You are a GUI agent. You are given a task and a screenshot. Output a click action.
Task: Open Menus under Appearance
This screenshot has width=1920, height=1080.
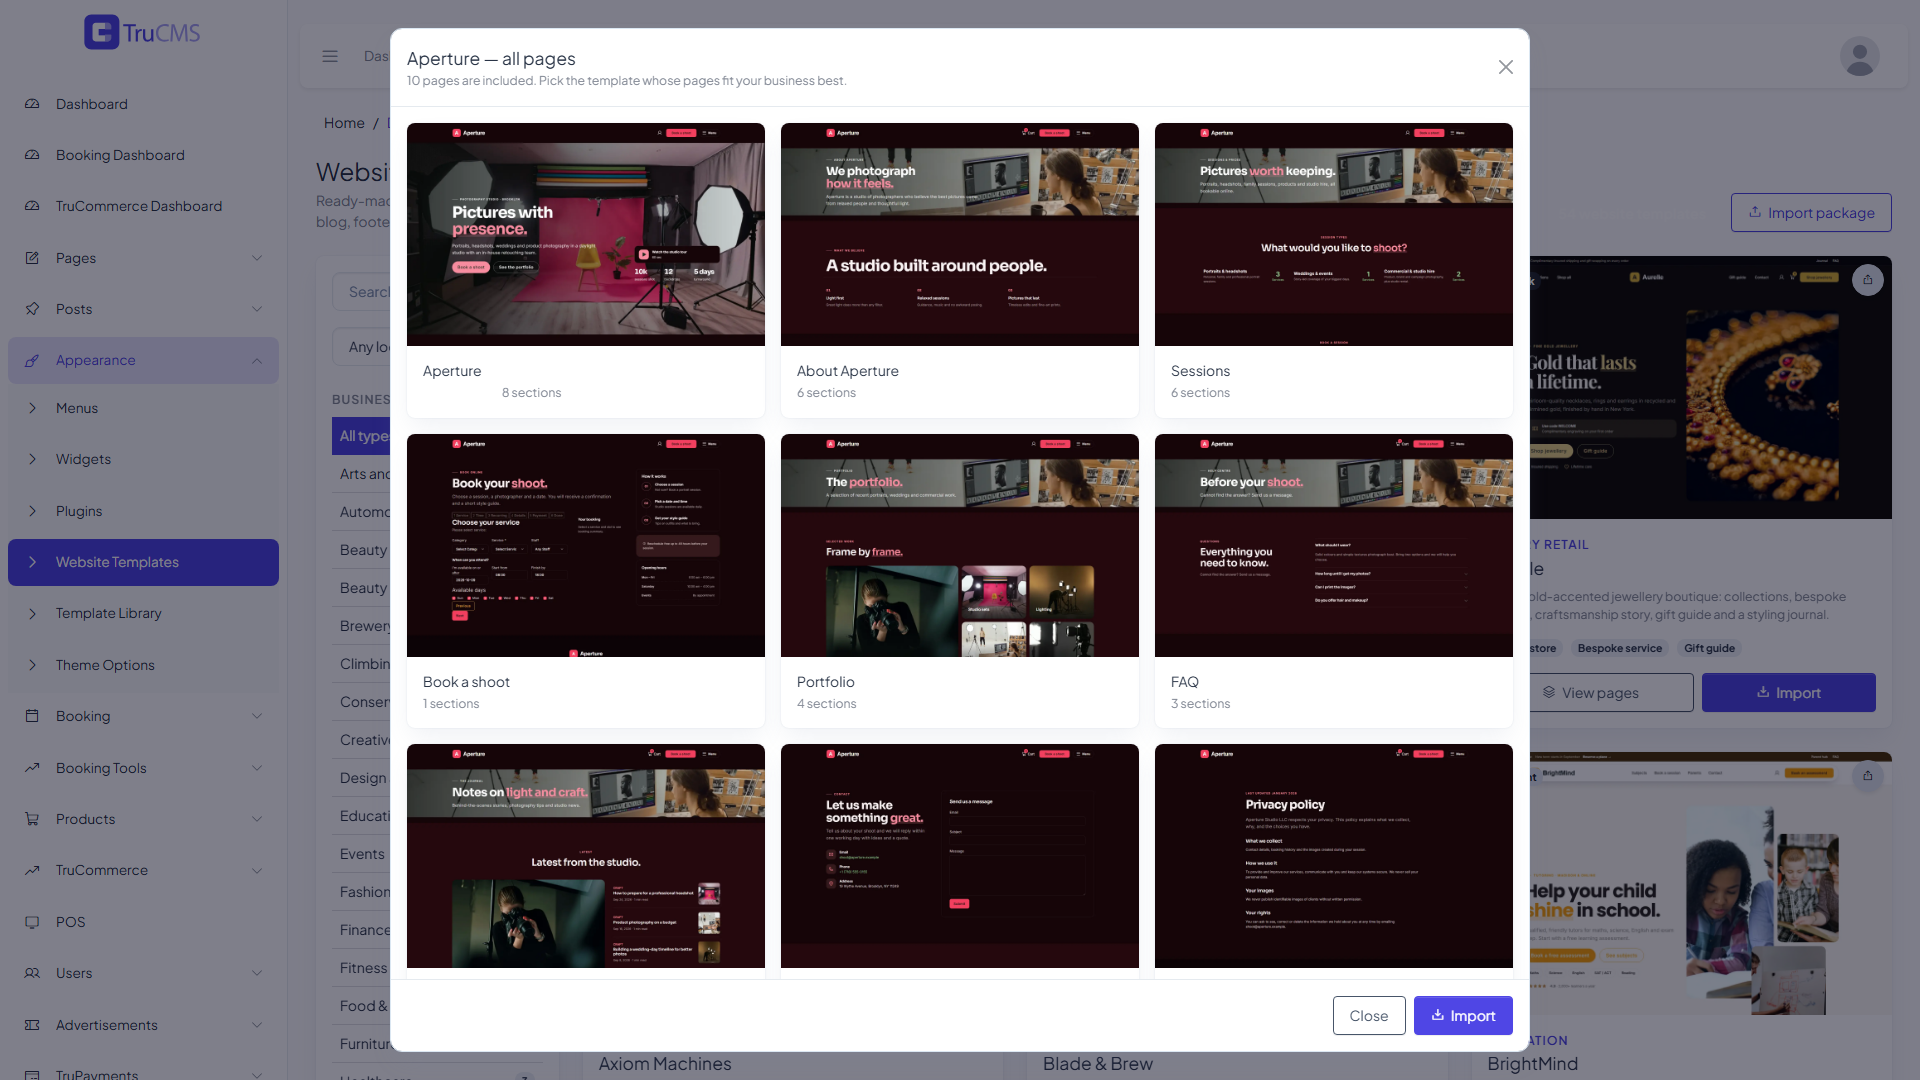click(x=143, y=408)
